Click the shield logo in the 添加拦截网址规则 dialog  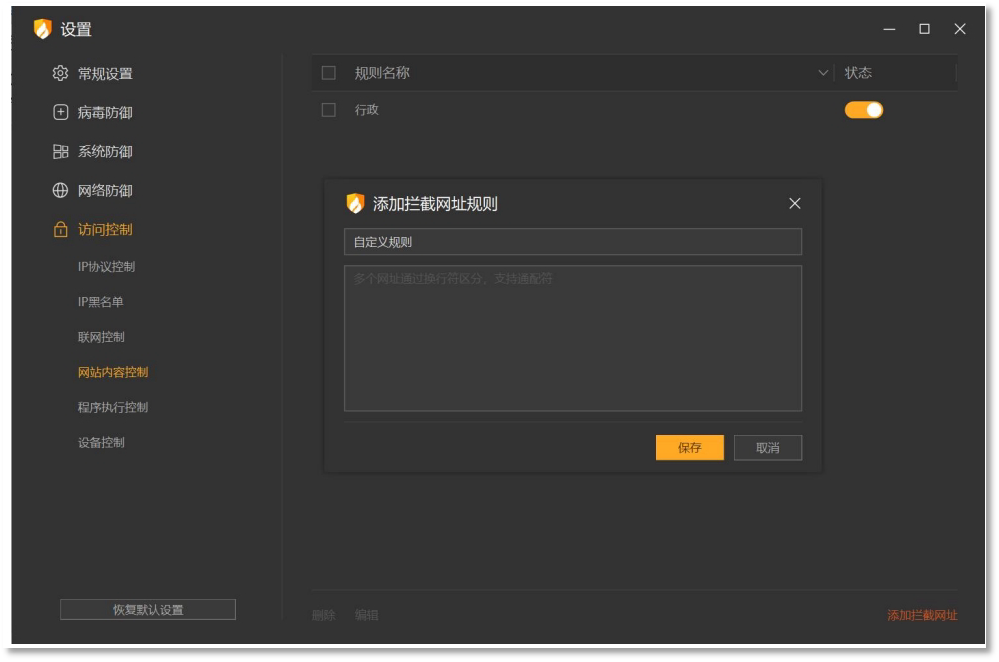[x=355, y=203]
